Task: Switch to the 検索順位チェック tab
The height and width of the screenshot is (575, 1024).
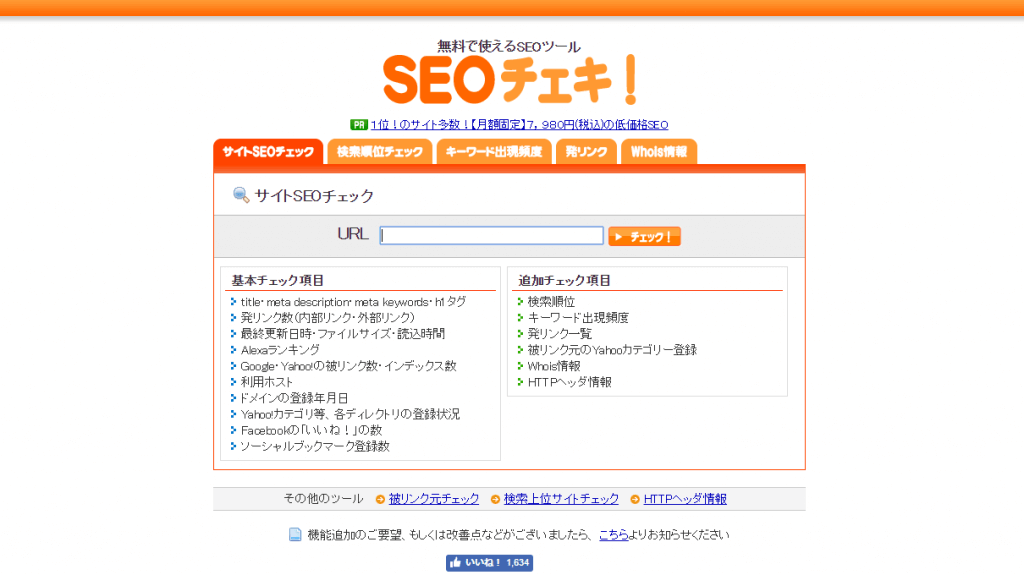Action: click(x=379, y=152)
